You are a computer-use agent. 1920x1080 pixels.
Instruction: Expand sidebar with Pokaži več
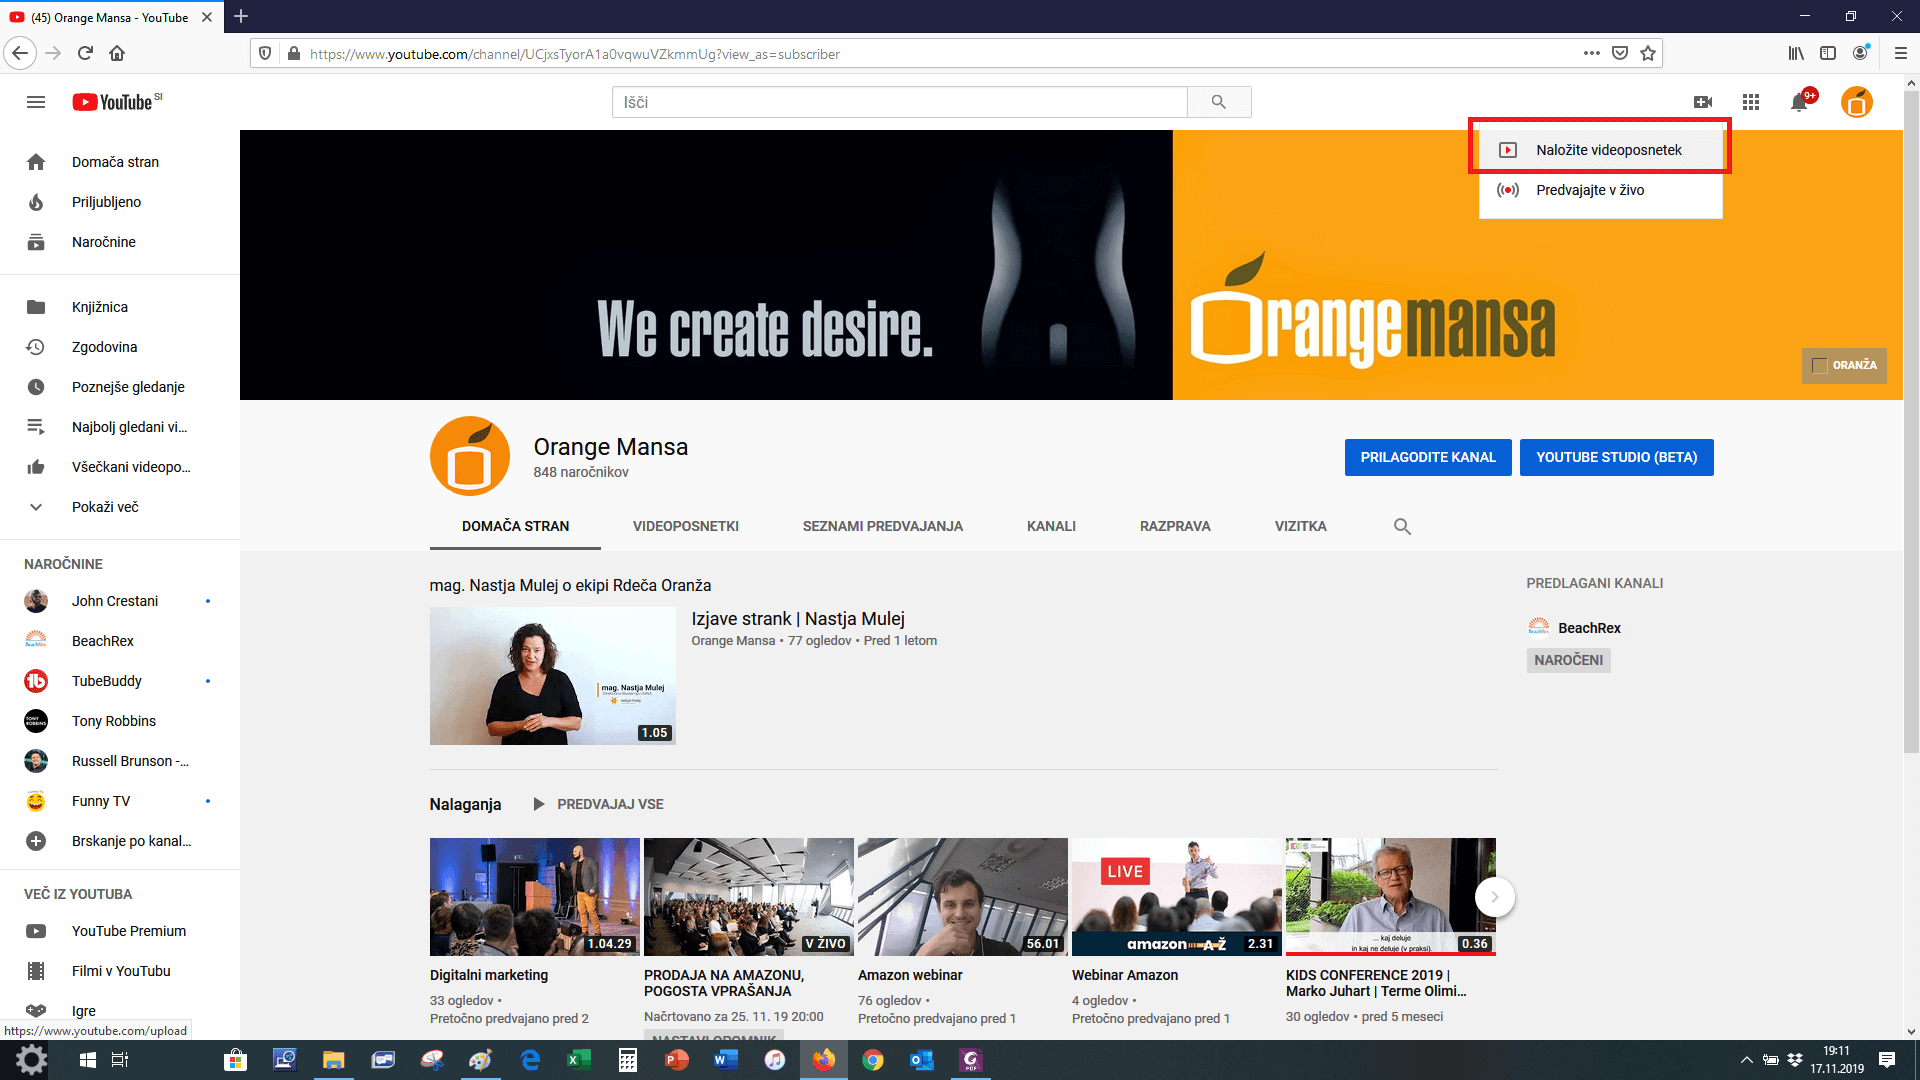click(104, 507)
